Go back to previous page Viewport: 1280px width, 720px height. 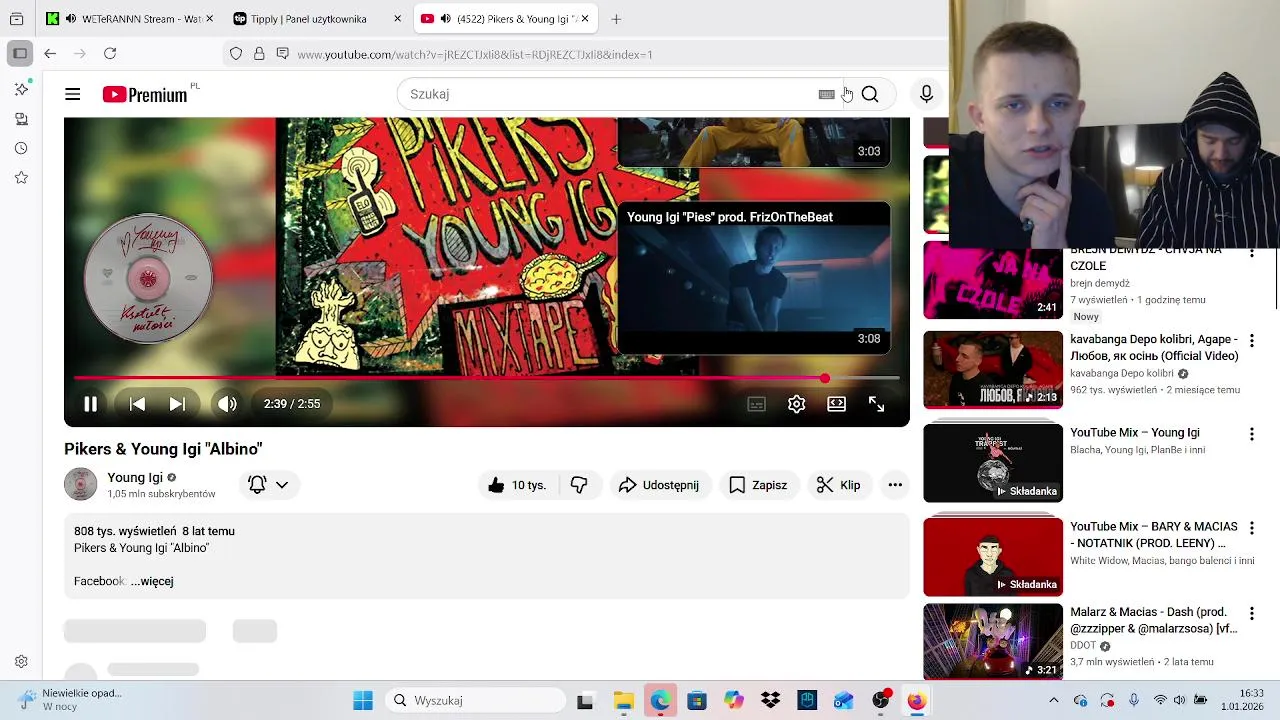coord(50,53)
